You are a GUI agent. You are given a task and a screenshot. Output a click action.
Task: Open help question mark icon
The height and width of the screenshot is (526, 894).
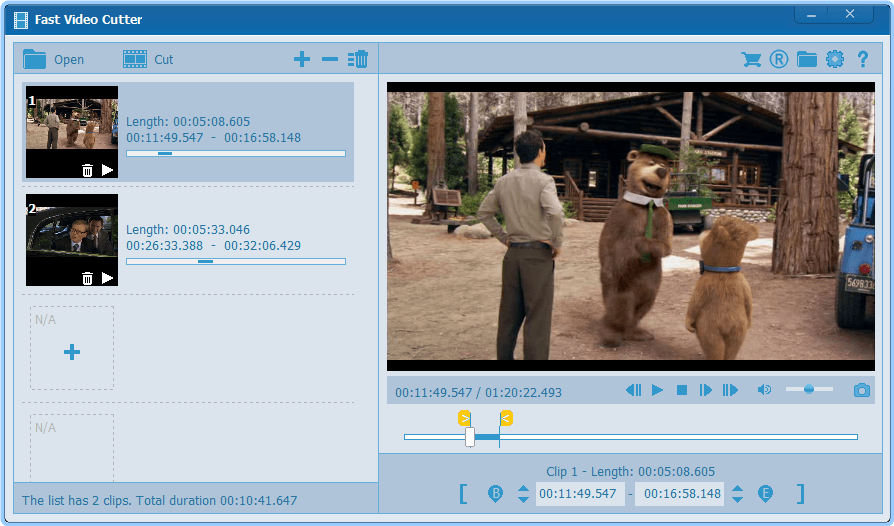point(863,59)
